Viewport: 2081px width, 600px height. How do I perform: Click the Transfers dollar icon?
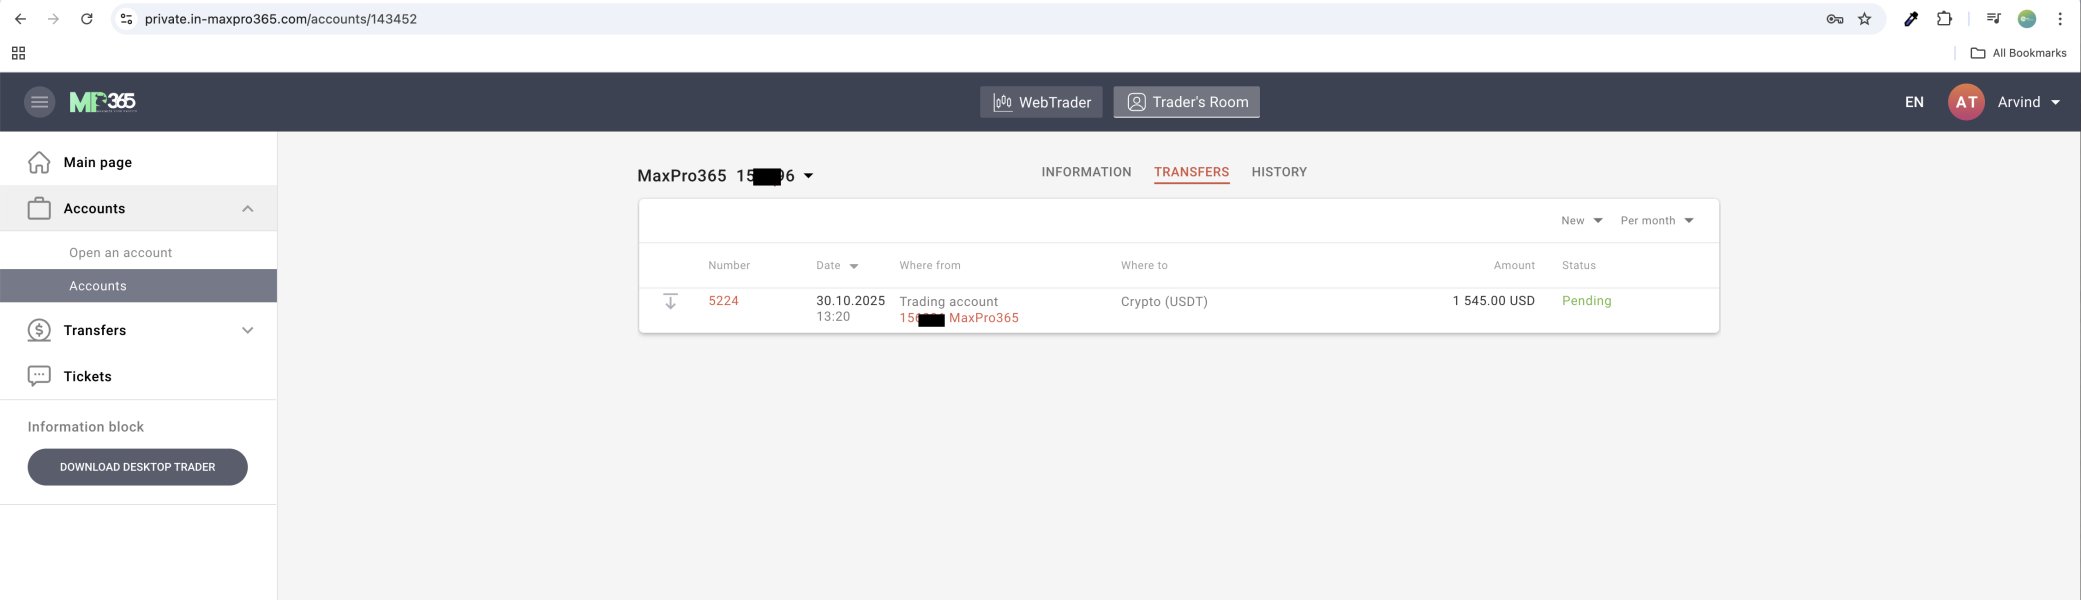[39, 330]
